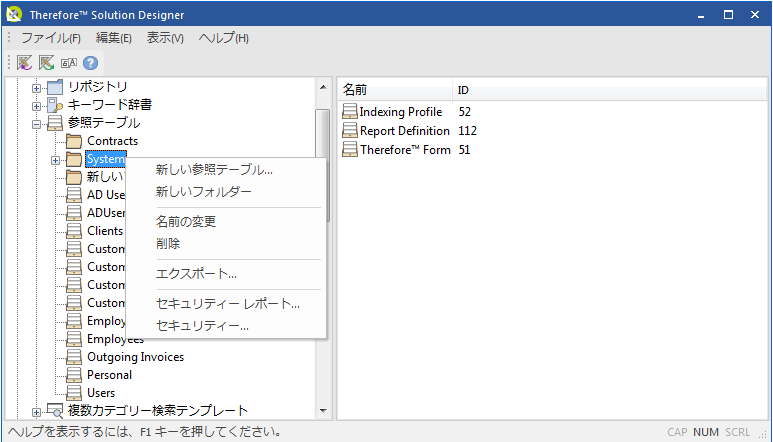
Task: Sort list by the 名前 column header
Action: 395,90
